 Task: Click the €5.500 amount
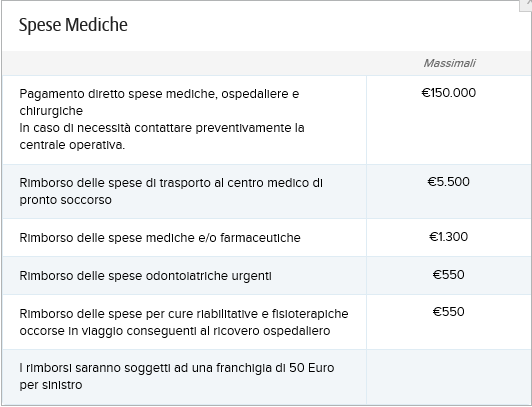(x=449, y=182)
